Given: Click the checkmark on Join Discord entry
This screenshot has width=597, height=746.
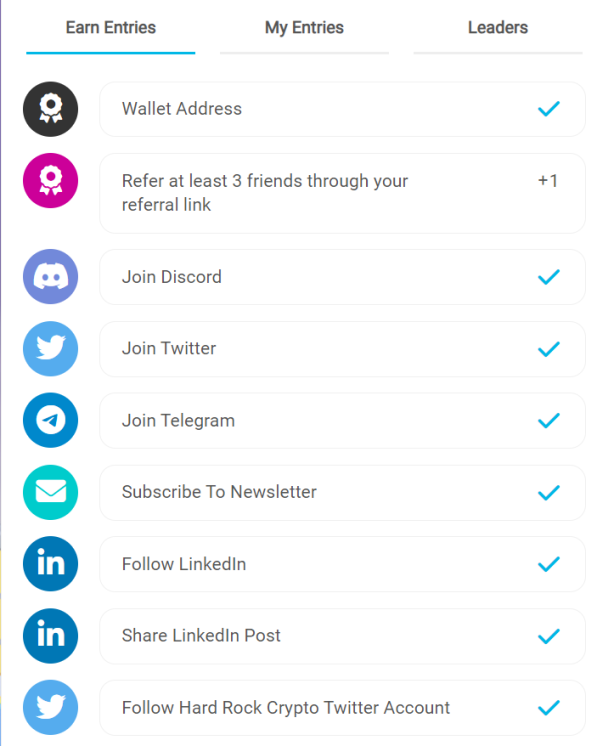Looking at the screenshot, I should point(548,277).
